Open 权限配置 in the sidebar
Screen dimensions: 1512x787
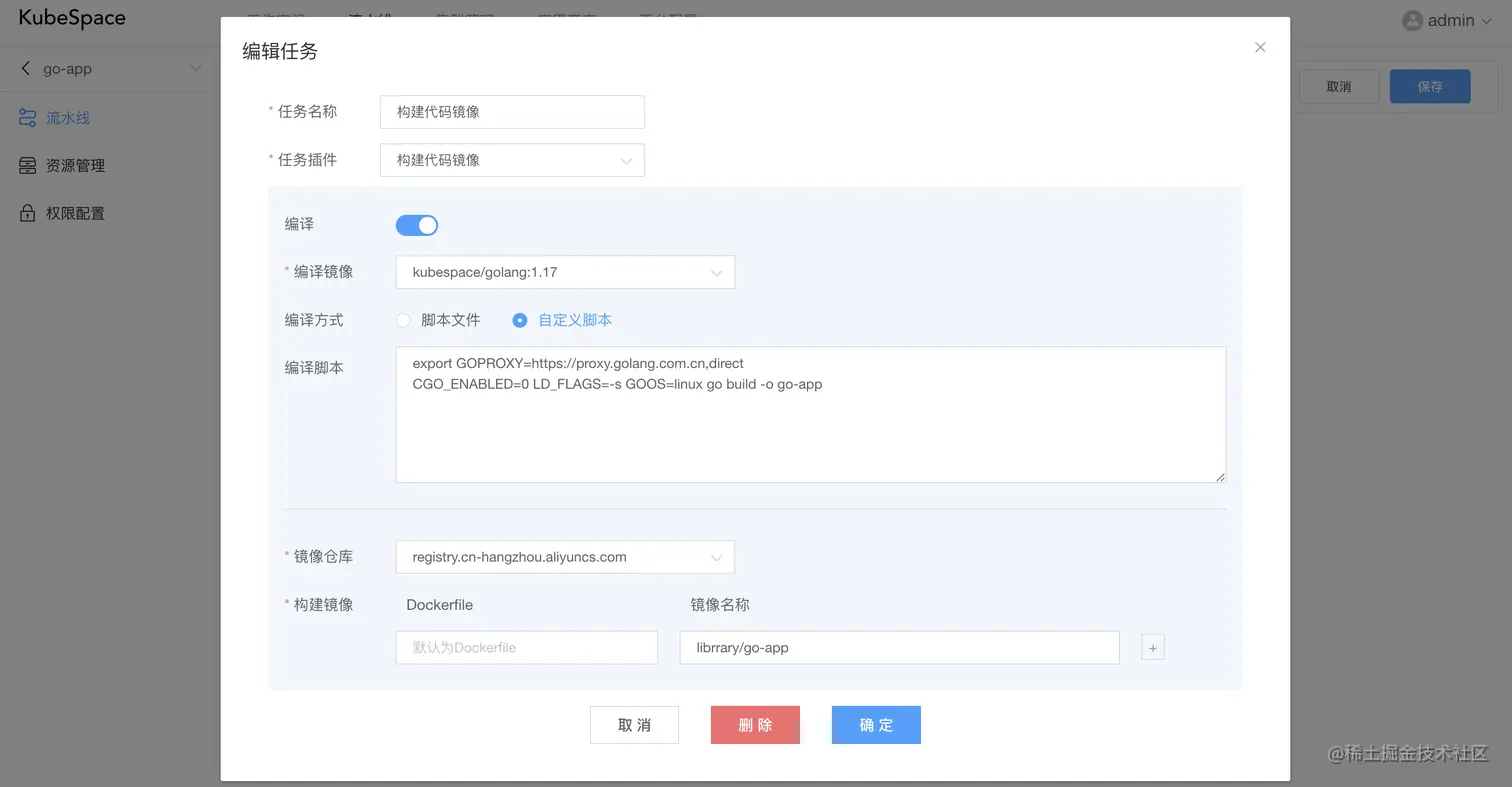(x=75, y=213)
